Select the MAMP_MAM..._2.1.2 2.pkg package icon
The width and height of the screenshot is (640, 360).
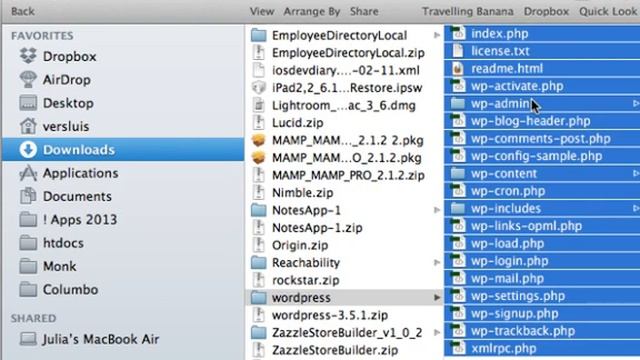259,140
